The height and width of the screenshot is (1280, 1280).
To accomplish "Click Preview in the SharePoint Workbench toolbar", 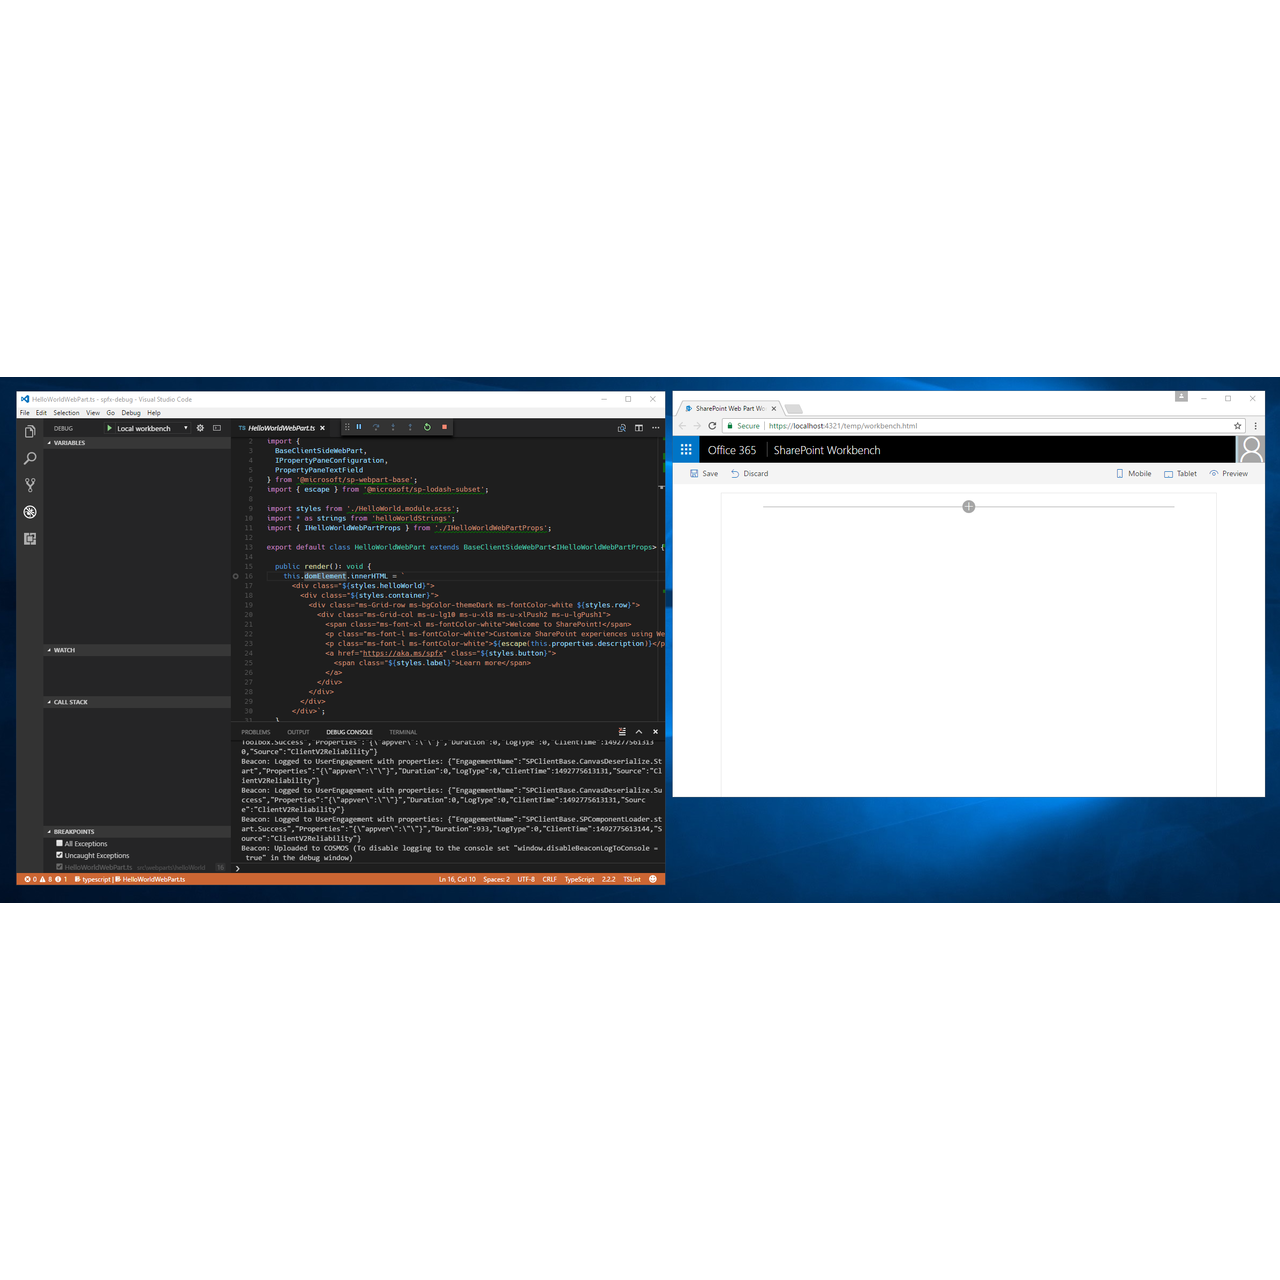I will (1229, 474).
